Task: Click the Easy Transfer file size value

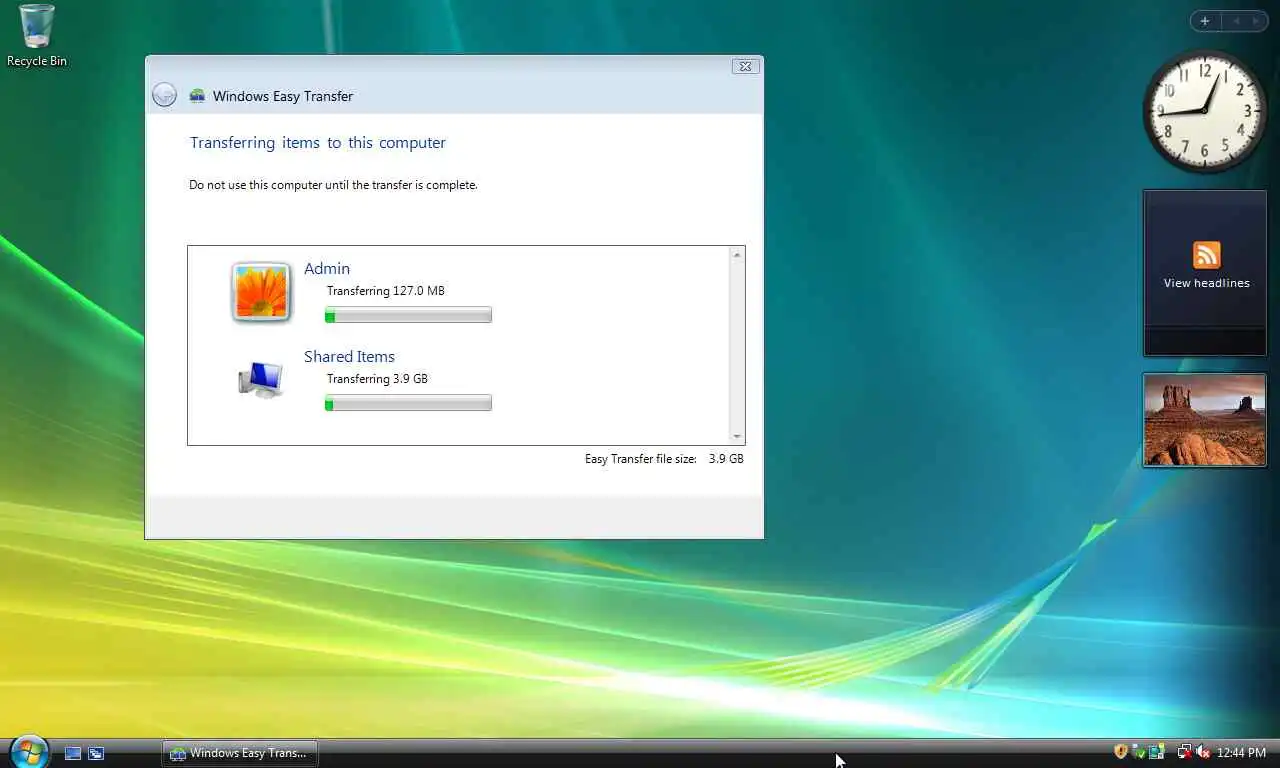Action: [x=726, y=459]
